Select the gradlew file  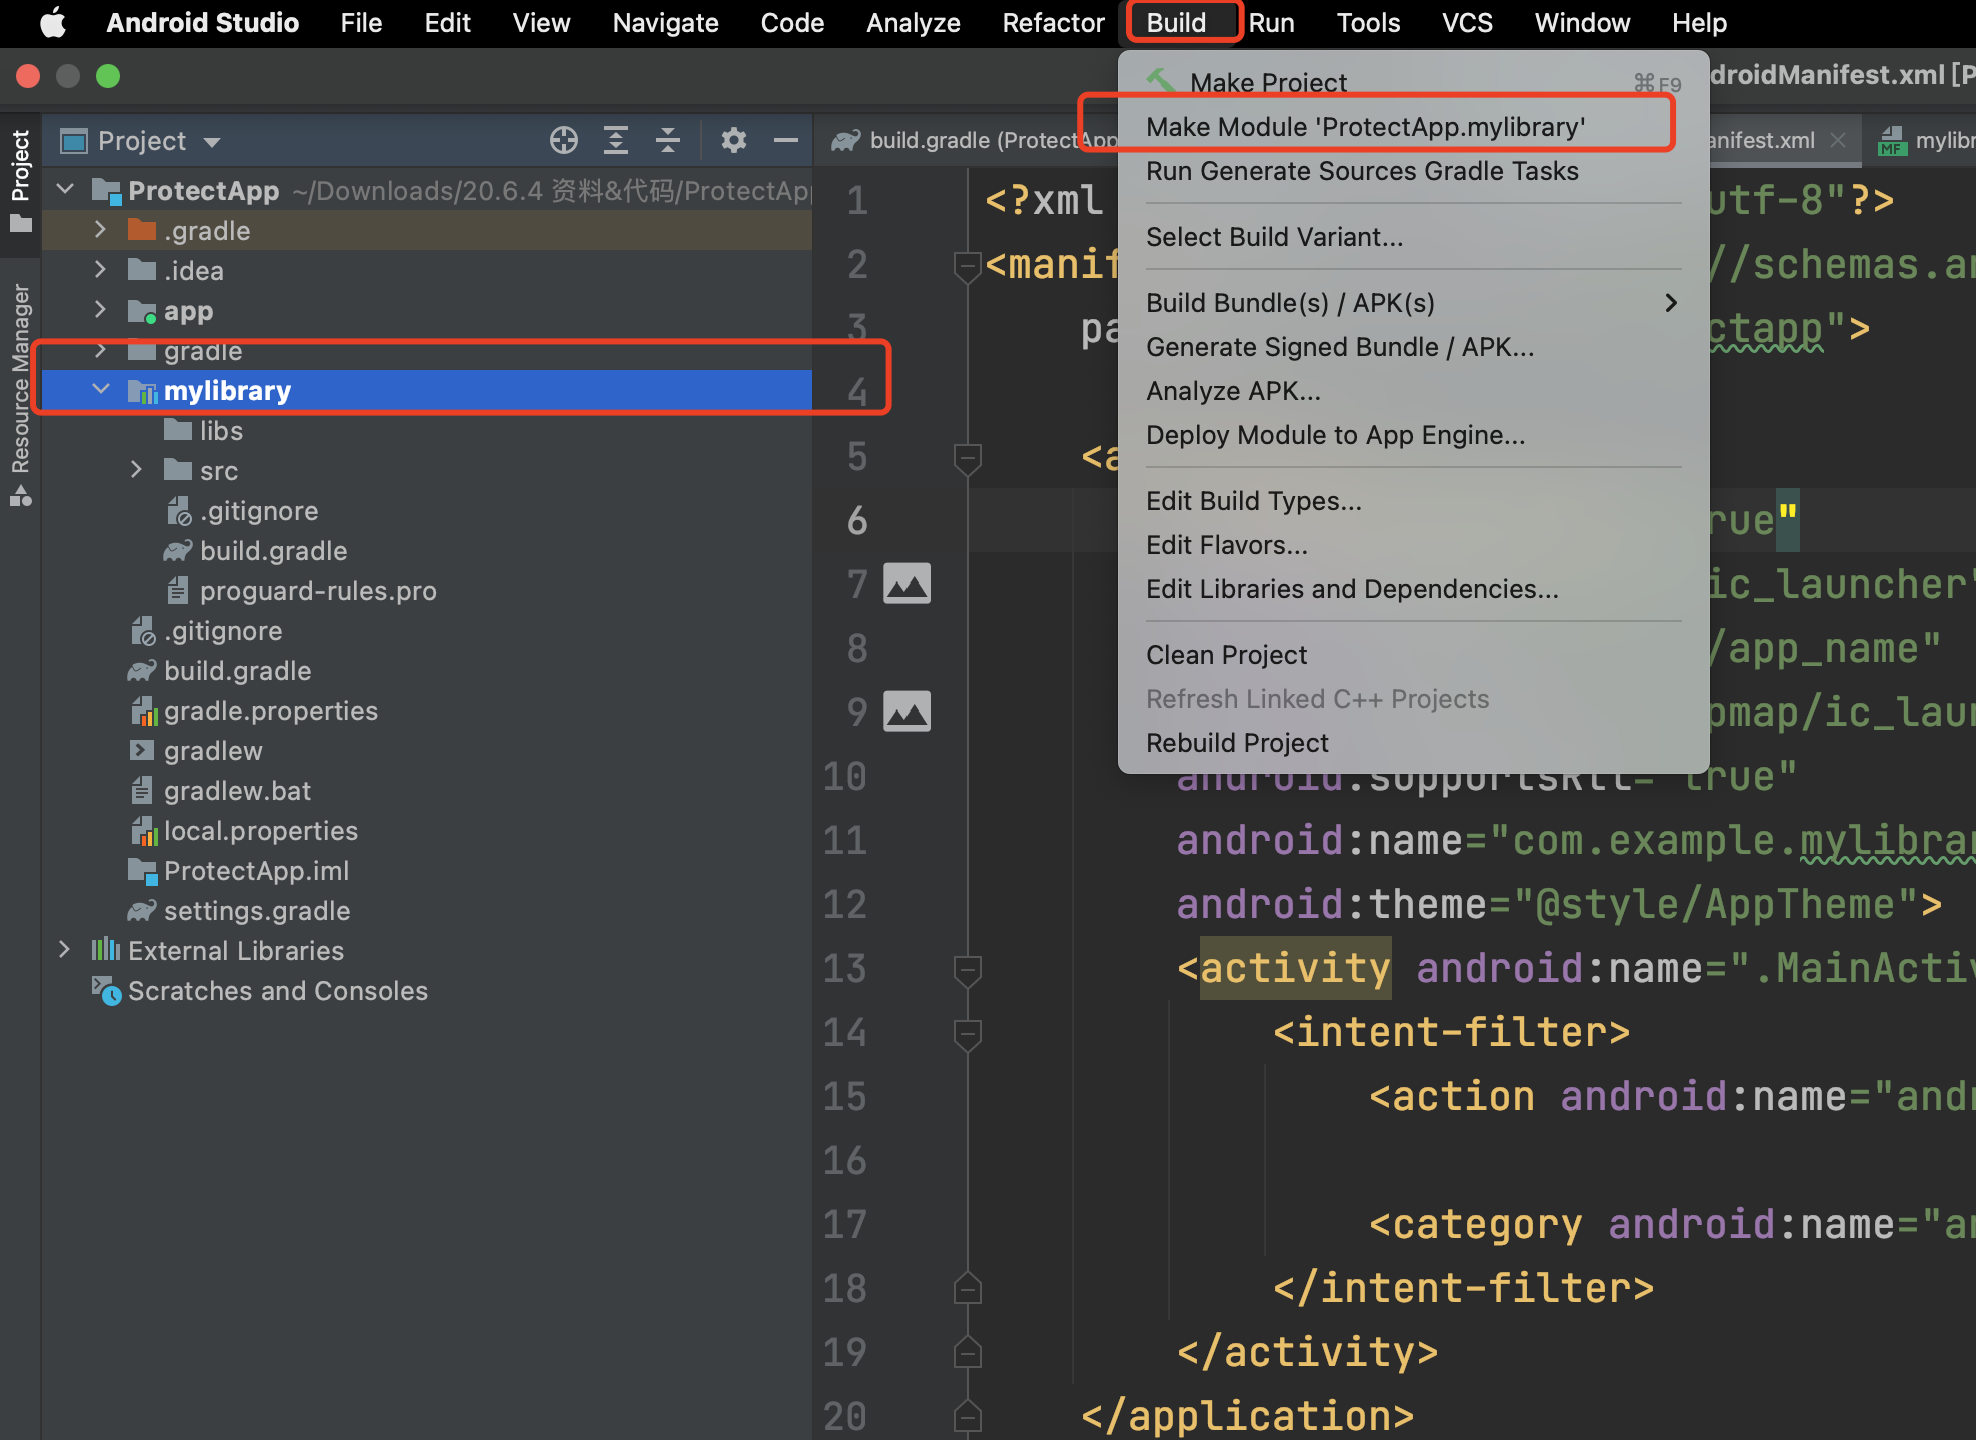pyautogui.click(x=213, y=751)
